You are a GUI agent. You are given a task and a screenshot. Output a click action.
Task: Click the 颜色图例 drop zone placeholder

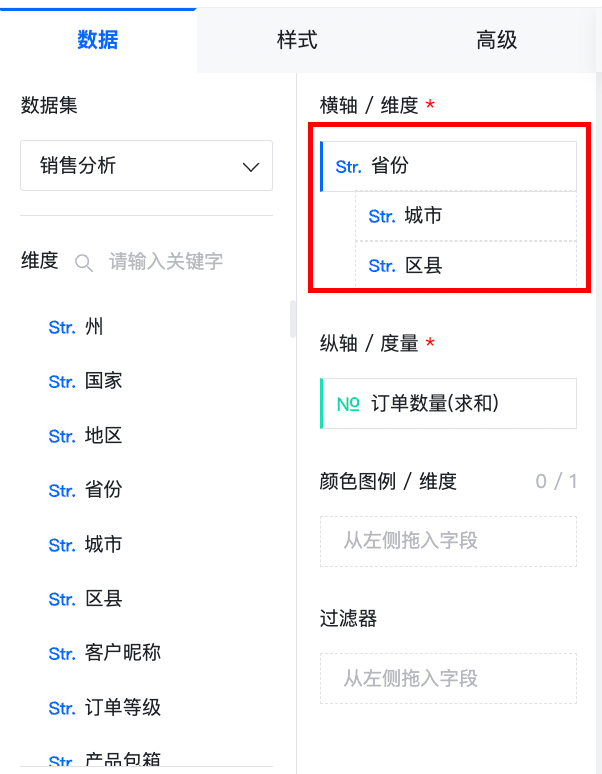449,542
